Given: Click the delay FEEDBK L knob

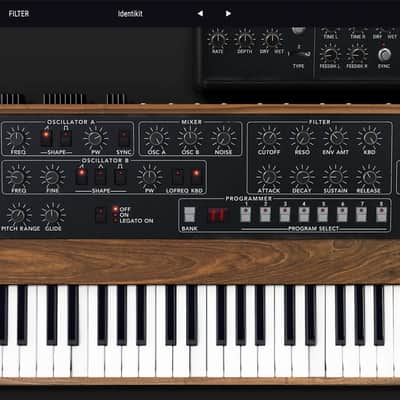Looking at the screenshot, I should [x=330, y=54].
